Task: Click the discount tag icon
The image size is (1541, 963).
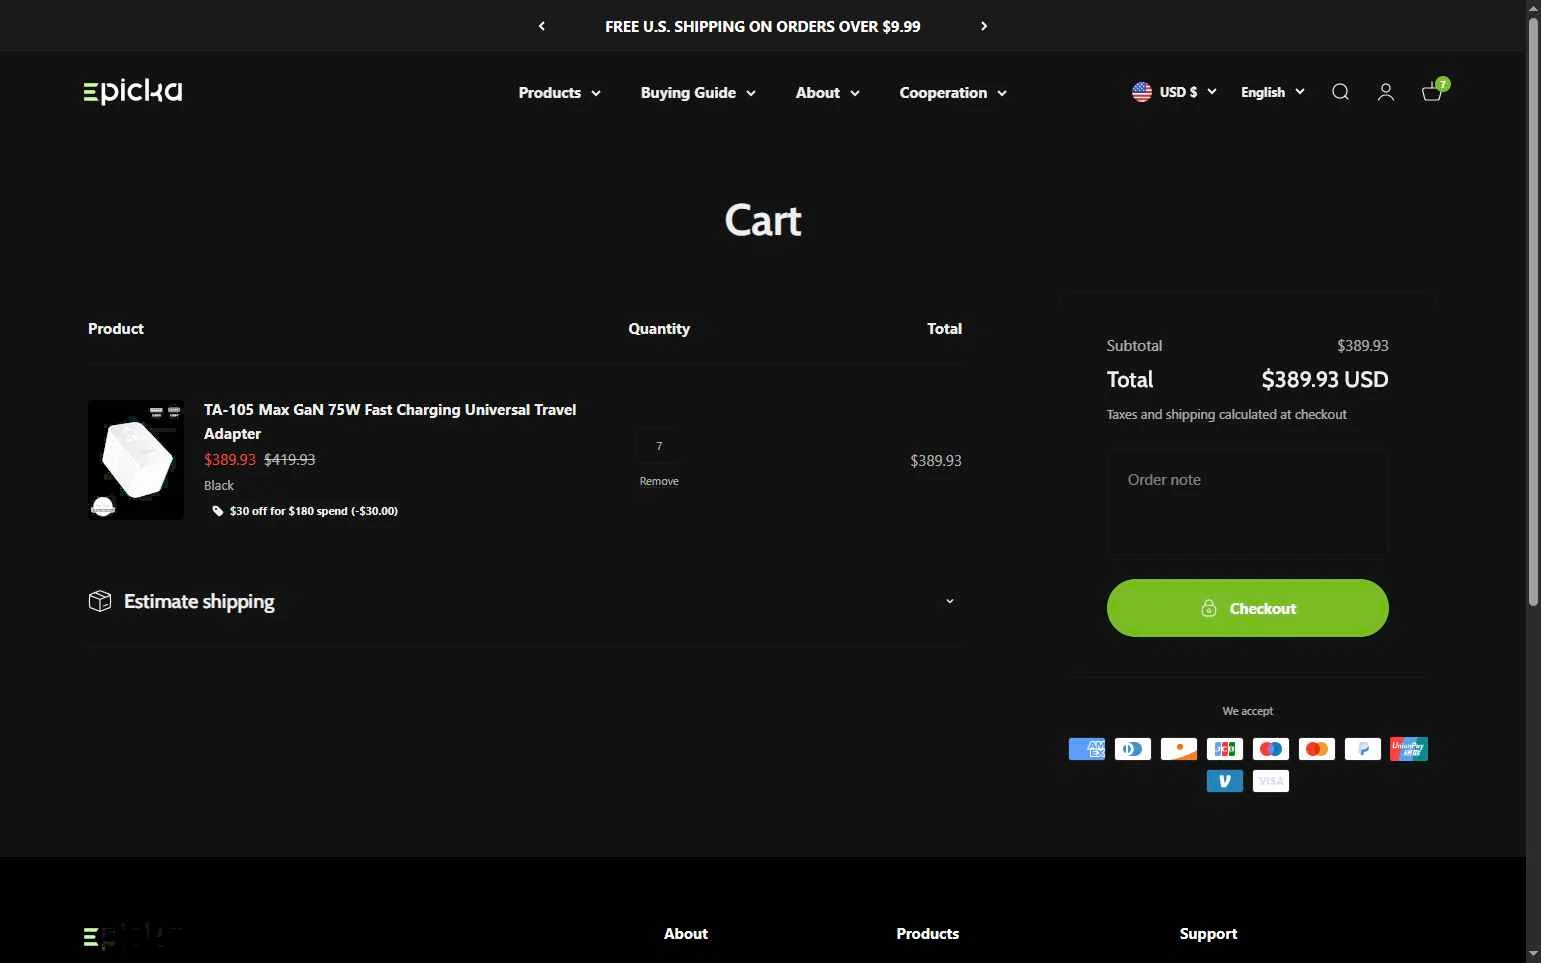Action: 218,511
